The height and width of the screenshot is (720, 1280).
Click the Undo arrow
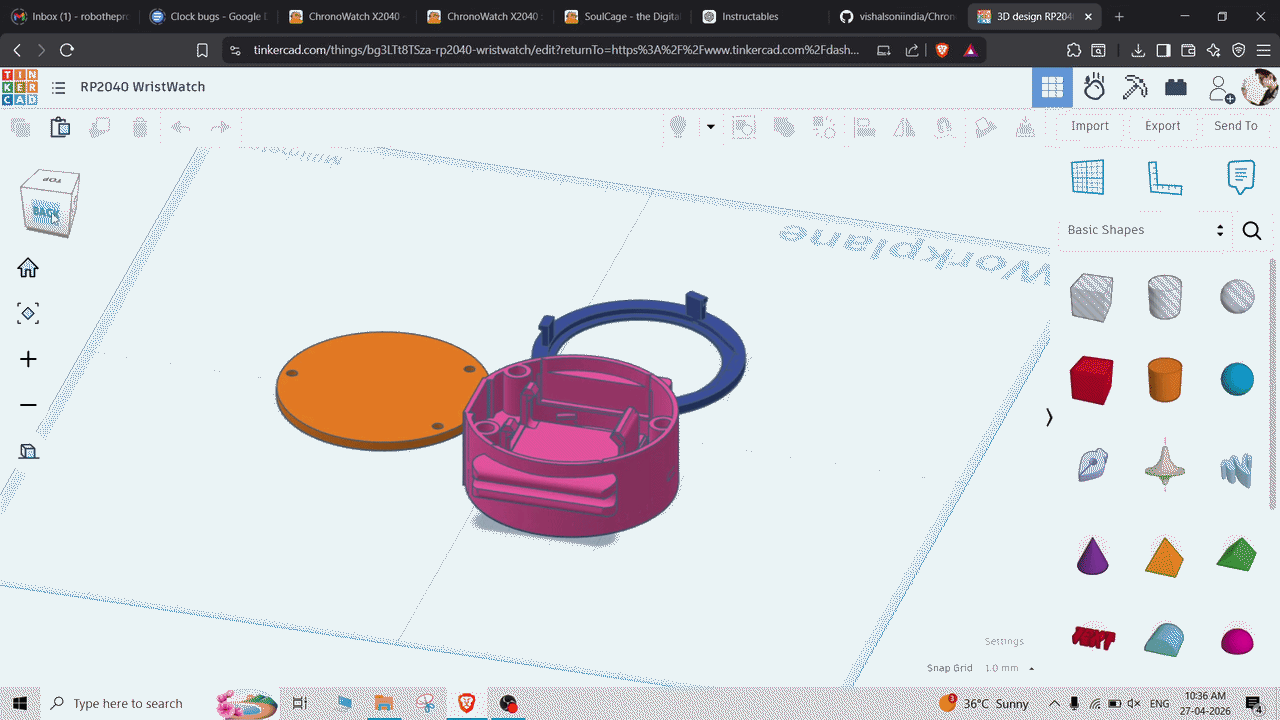[181, 127]
